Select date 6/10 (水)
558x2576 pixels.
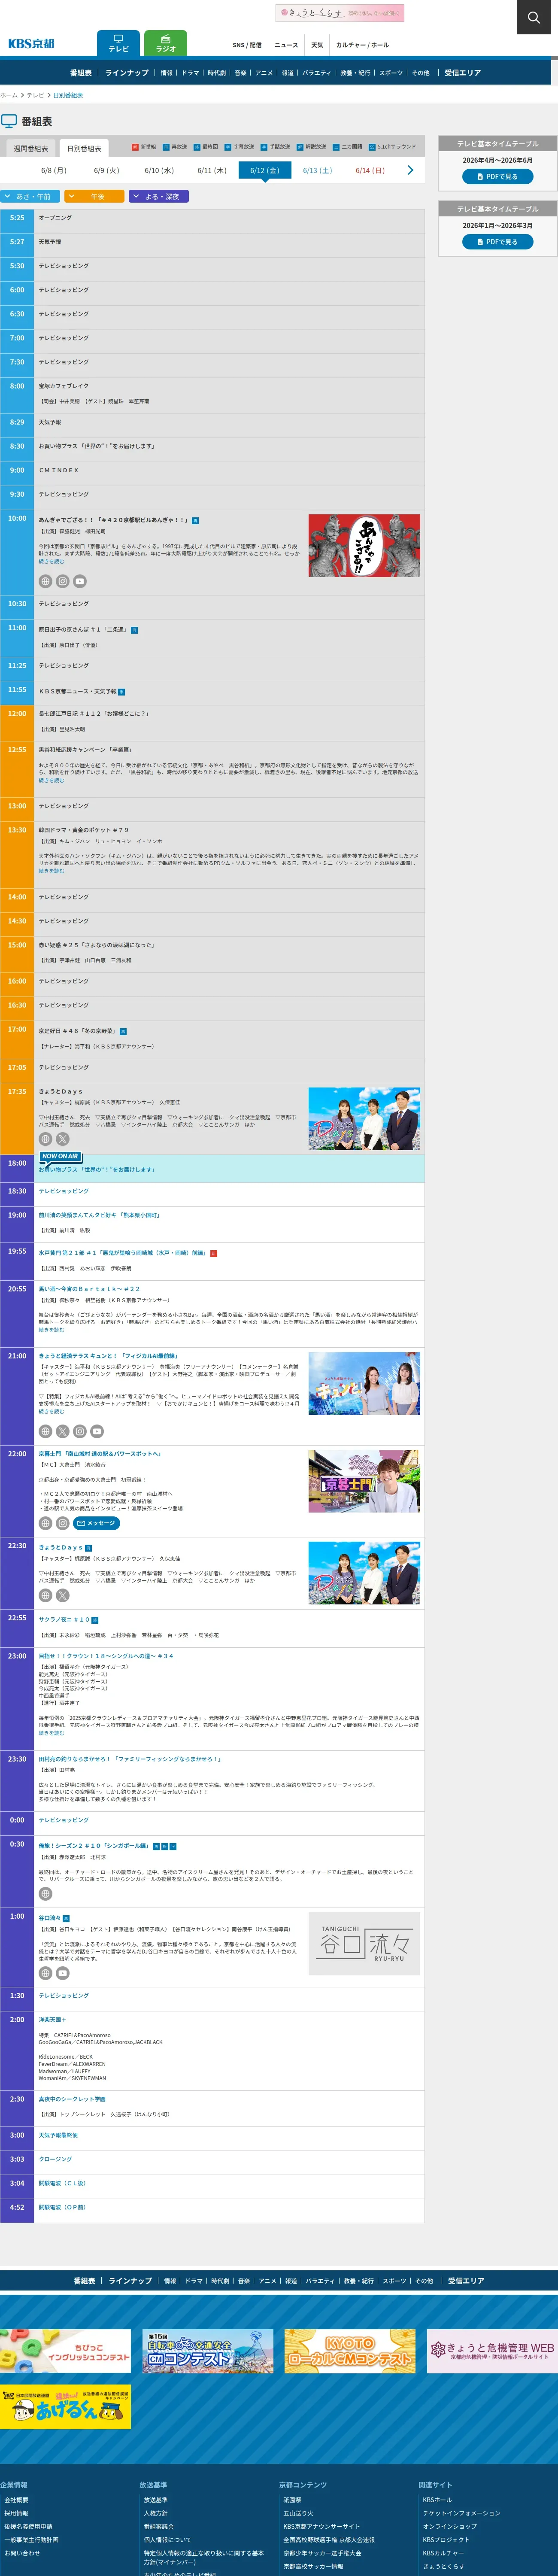coord(159,170)
